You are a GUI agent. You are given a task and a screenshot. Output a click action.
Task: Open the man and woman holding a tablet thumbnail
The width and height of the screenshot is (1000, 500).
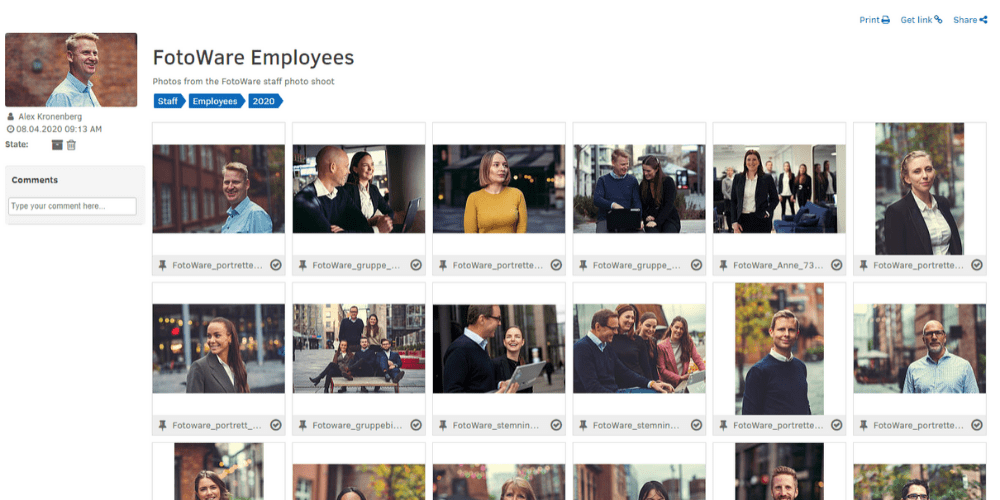(x=499, y=349)
